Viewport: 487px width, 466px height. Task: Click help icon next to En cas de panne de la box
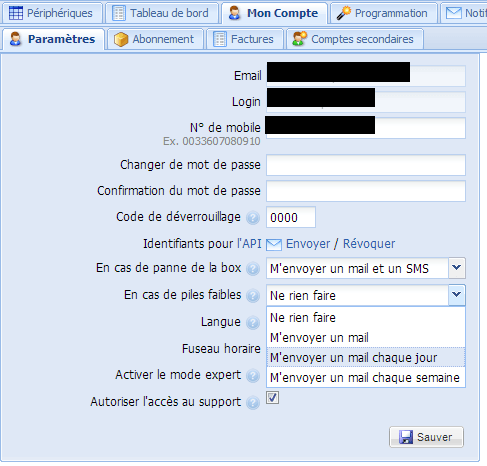[x=253, y=269]
